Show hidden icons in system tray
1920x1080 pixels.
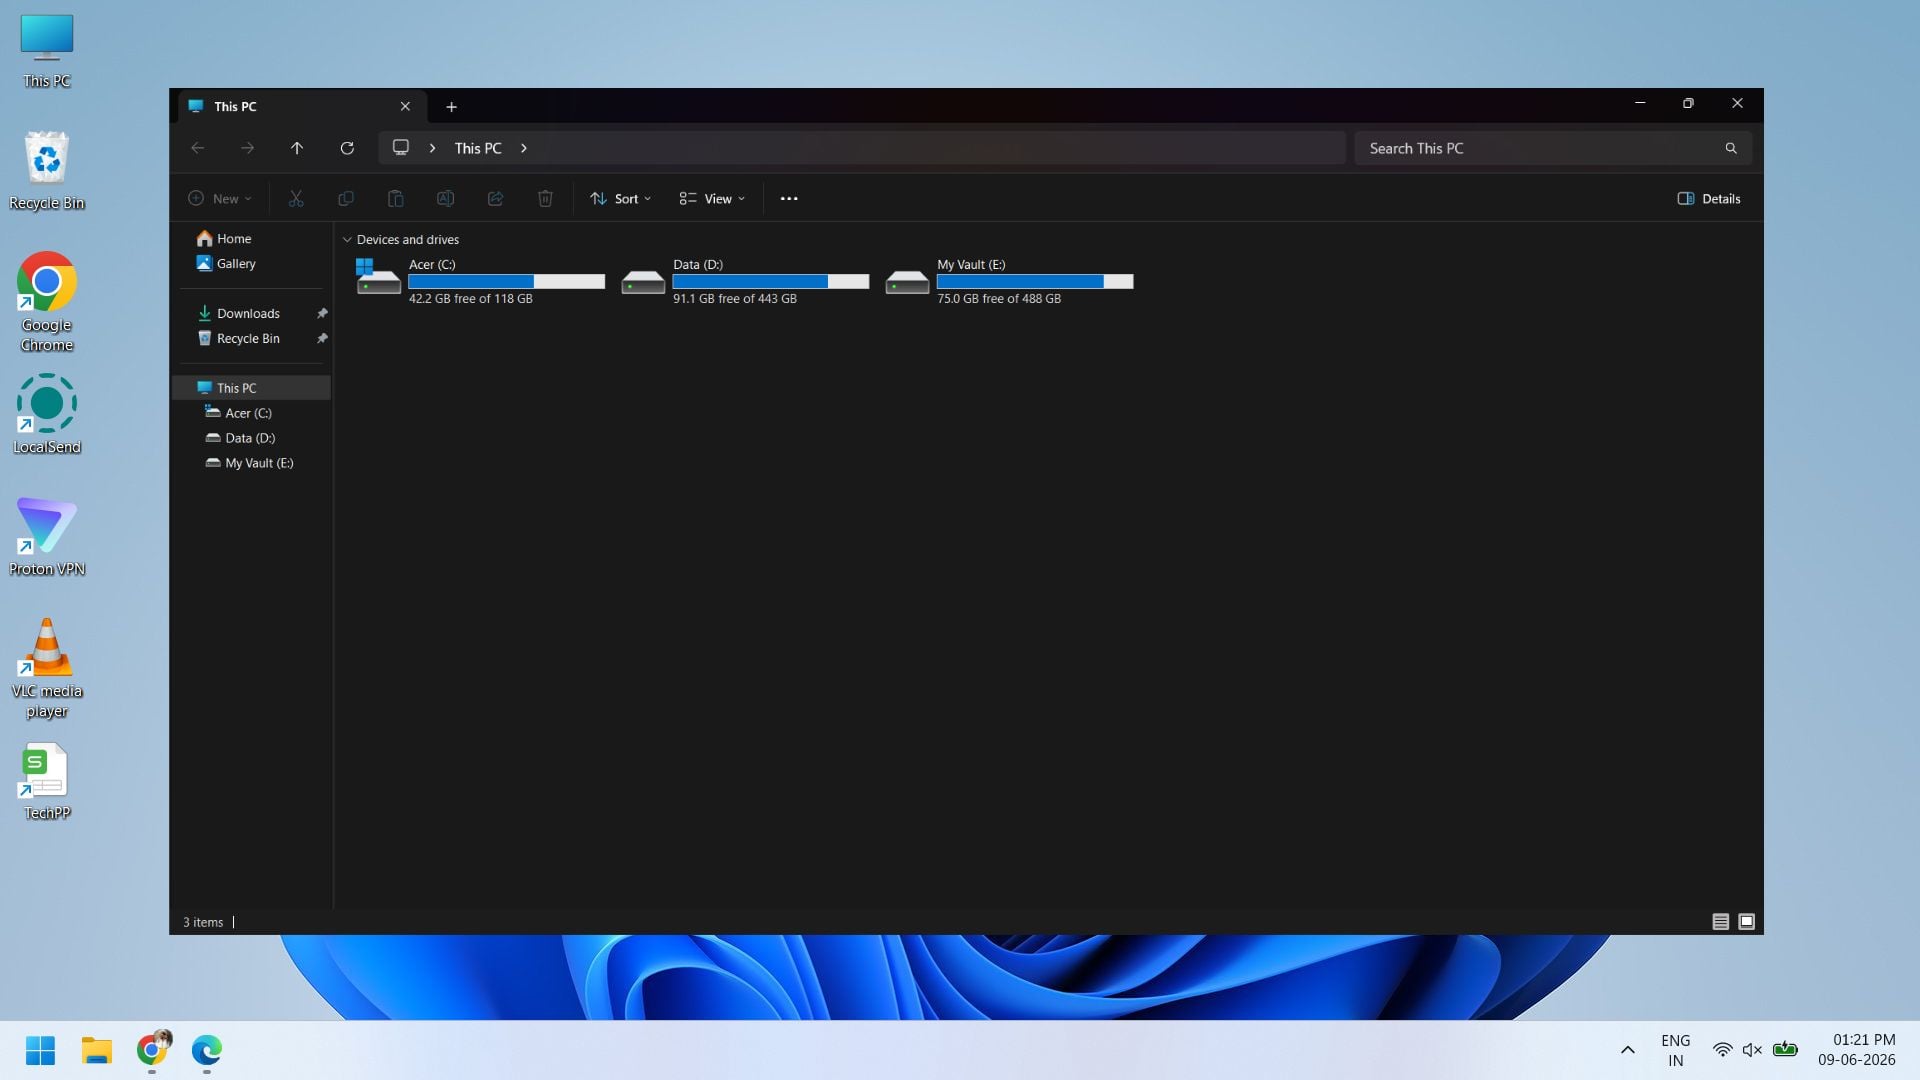tap(1628, 1050)
